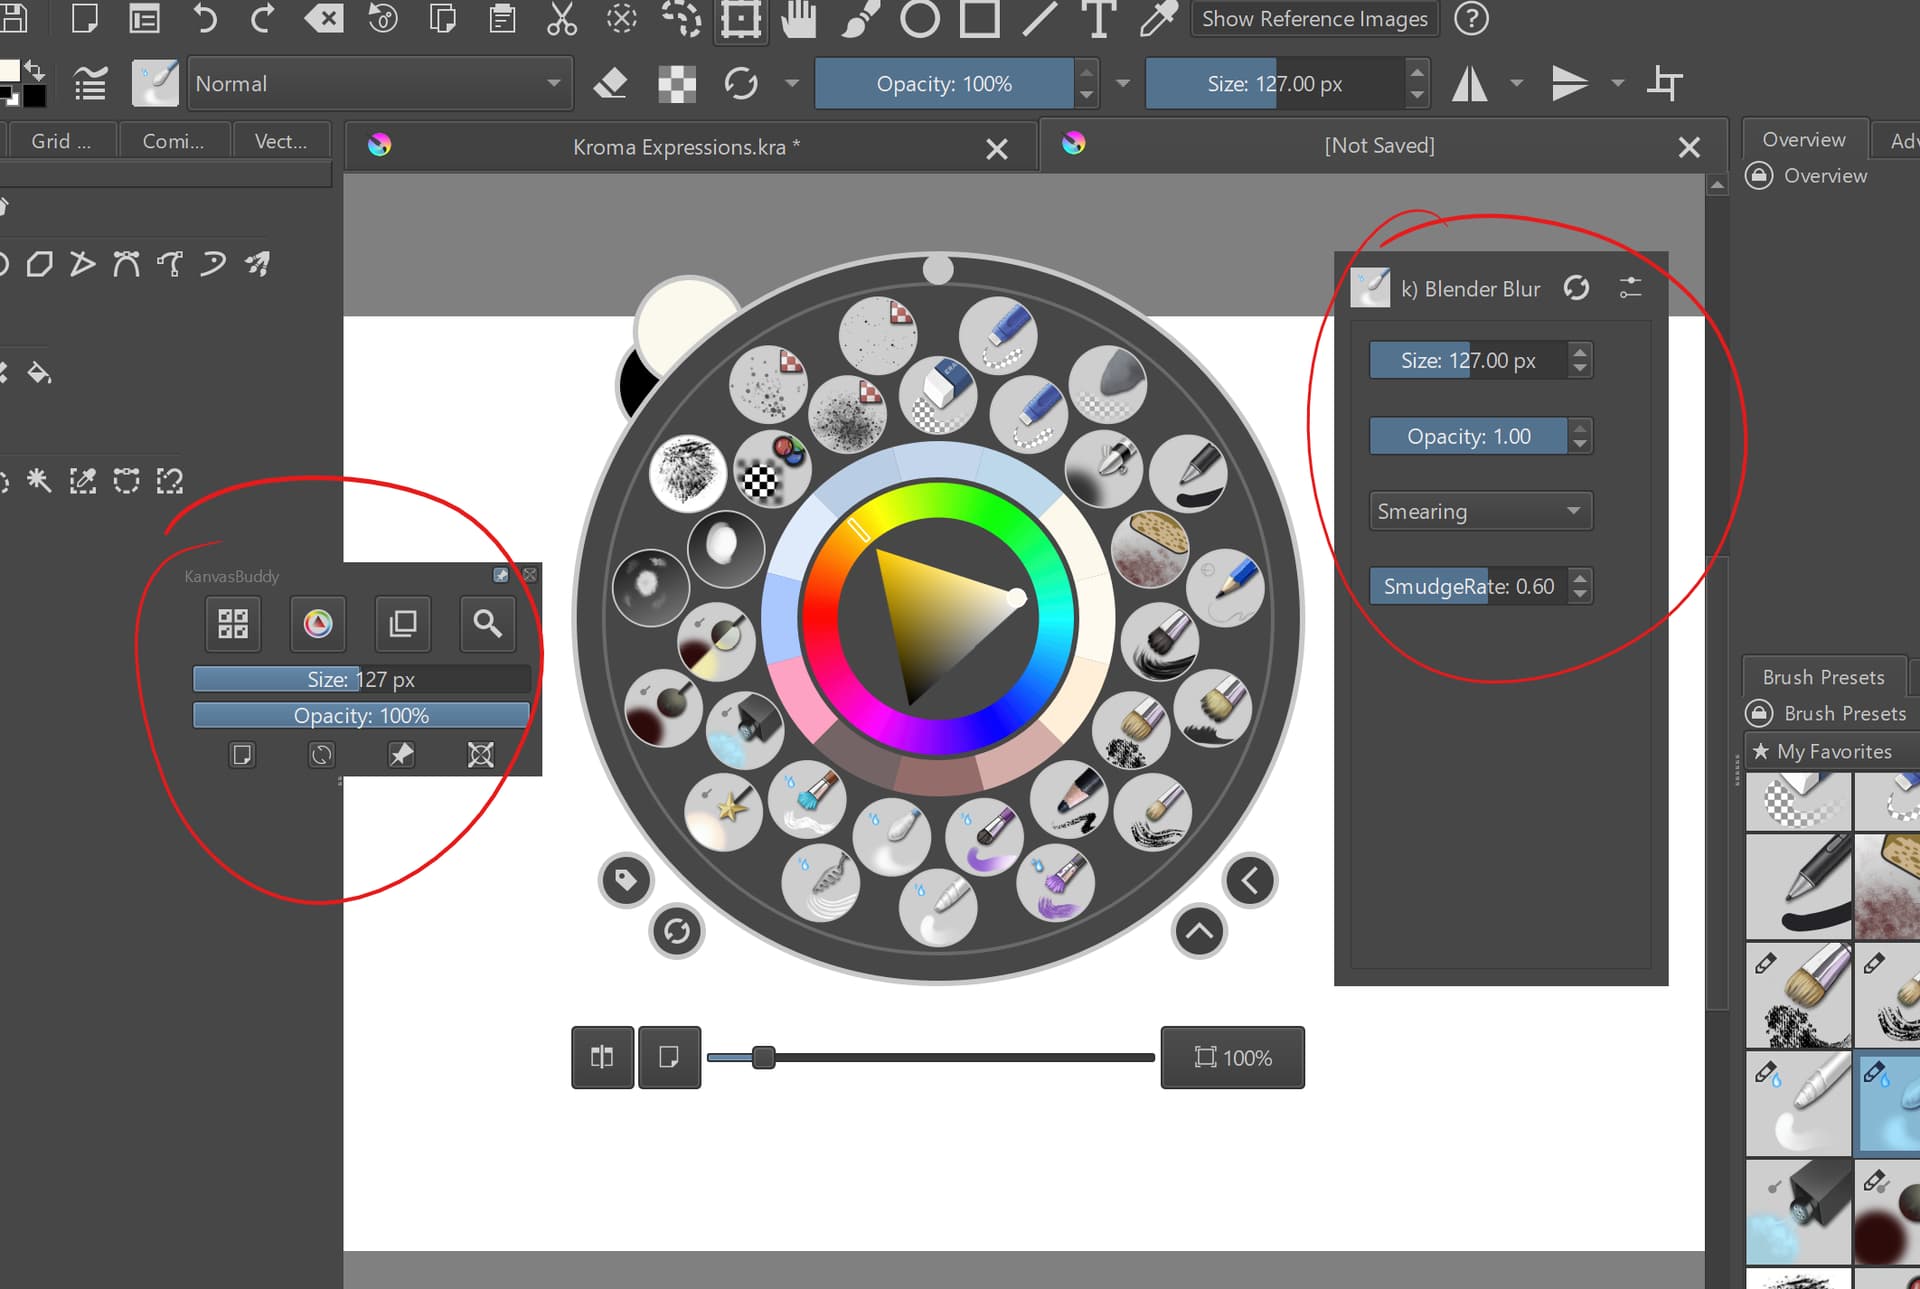Click the 100% zoom reset button
The height and width of the screenshot is (1289, 1920).
(x=1232, y=1057)
